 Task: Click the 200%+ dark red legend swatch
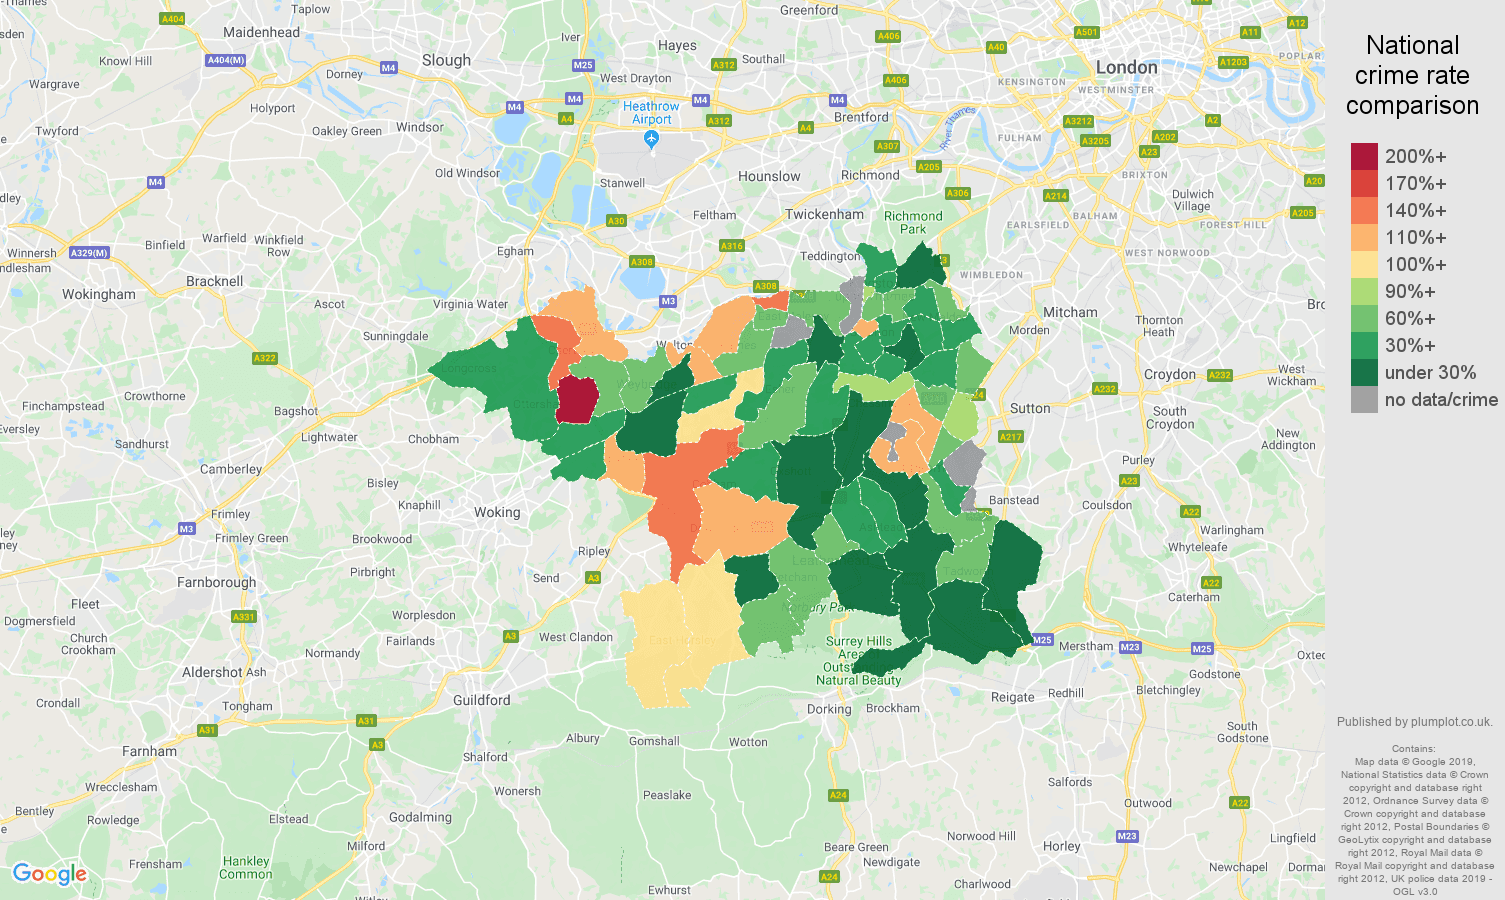click(x=1364, y=157)
